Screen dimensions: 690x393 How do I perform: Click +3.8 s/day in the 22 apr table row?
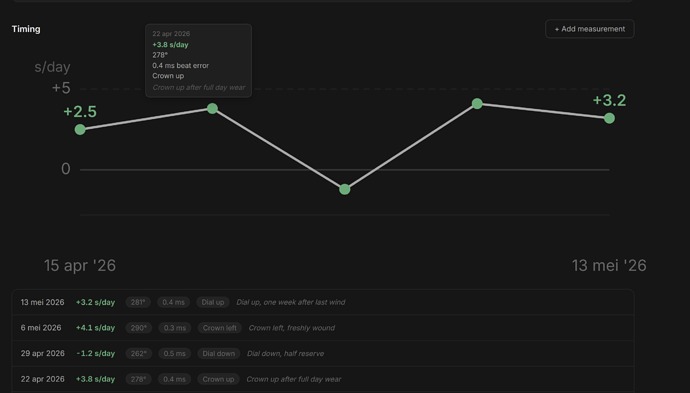[x=95, y=379]
